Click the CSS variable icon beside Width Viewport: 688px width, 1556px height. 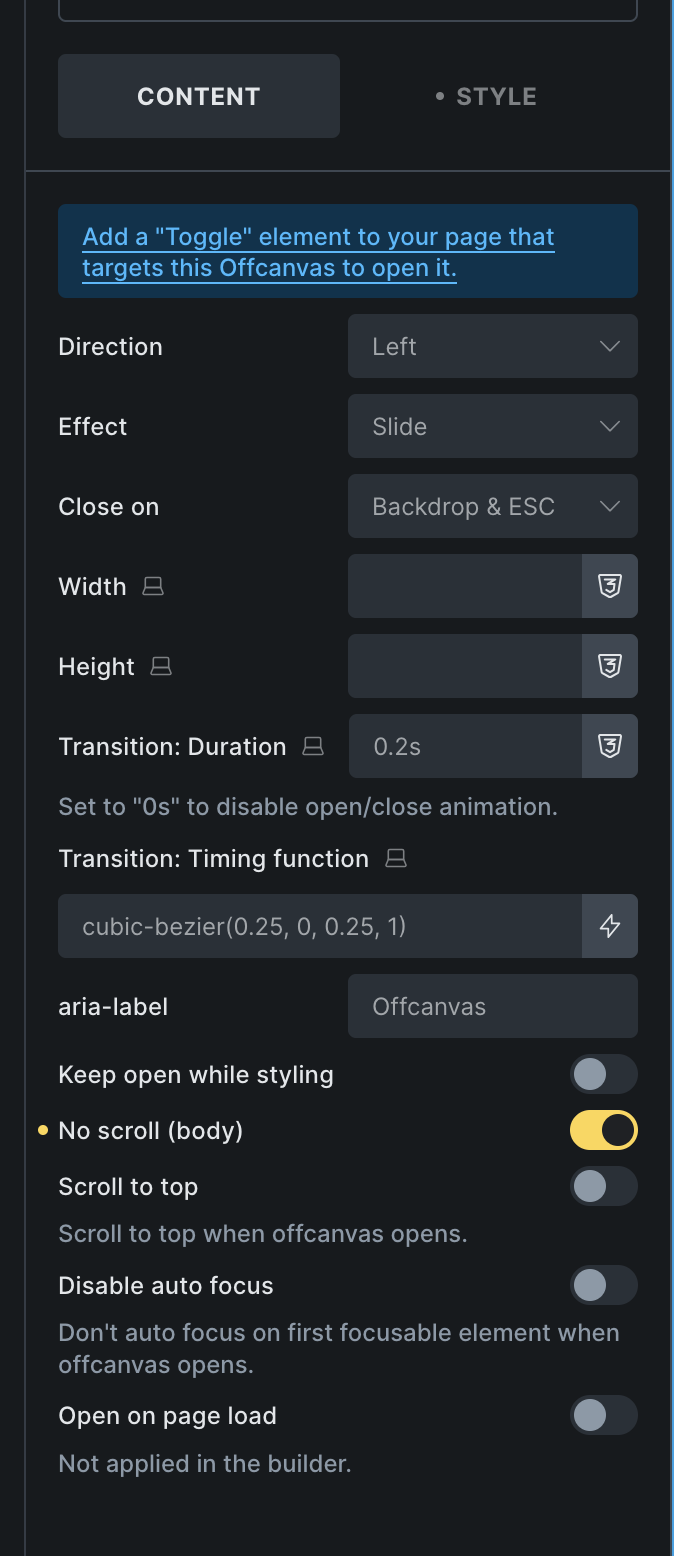pos(610,586)
